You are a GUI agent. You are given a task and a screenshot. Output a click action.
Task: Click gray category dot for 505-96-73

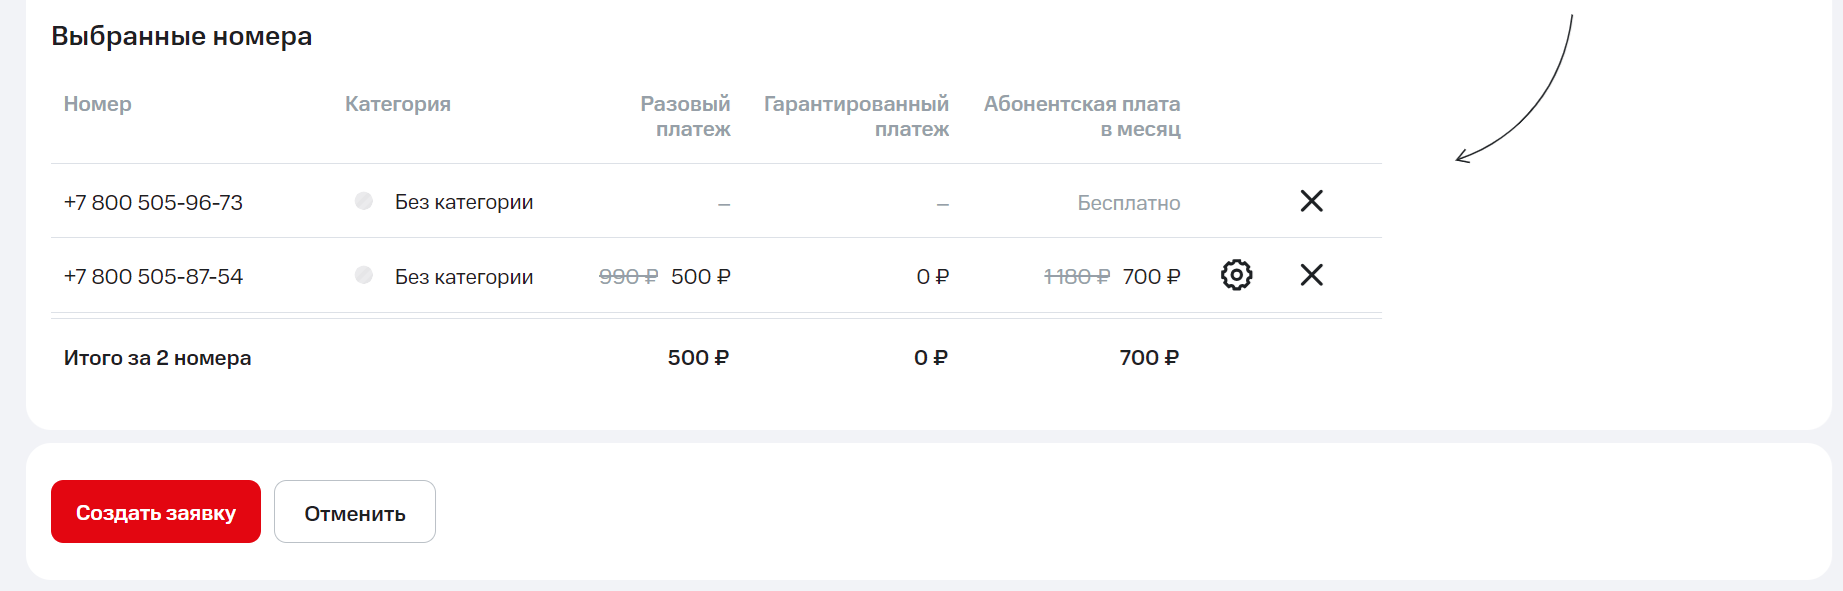coord(364,201)
